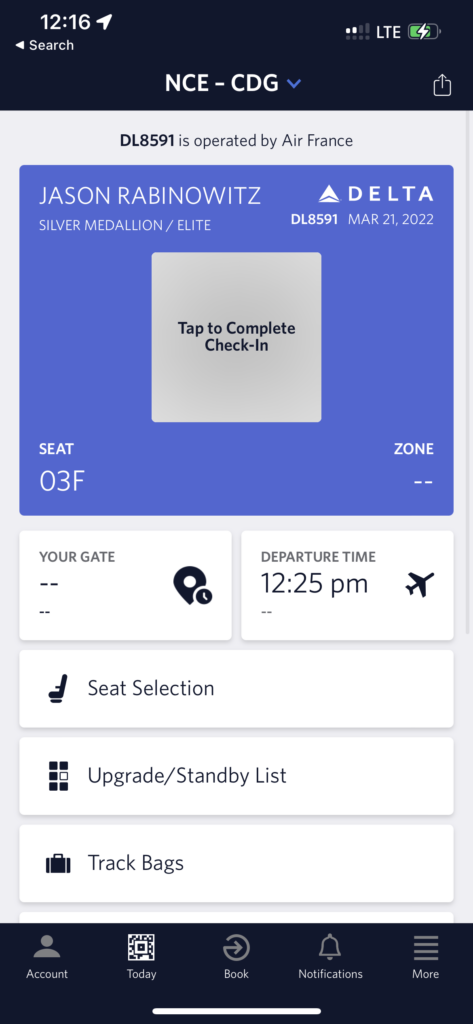Tap the airplane departure icon
This screenshot has height=1024, width=473.
click(x=419, y=584)
